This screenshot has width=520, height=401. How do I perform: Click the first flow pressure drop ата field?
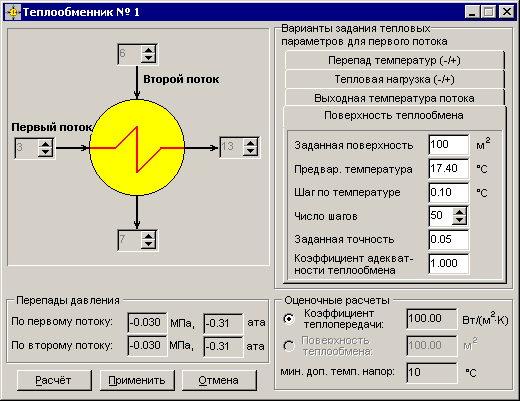tap(223, 323)
